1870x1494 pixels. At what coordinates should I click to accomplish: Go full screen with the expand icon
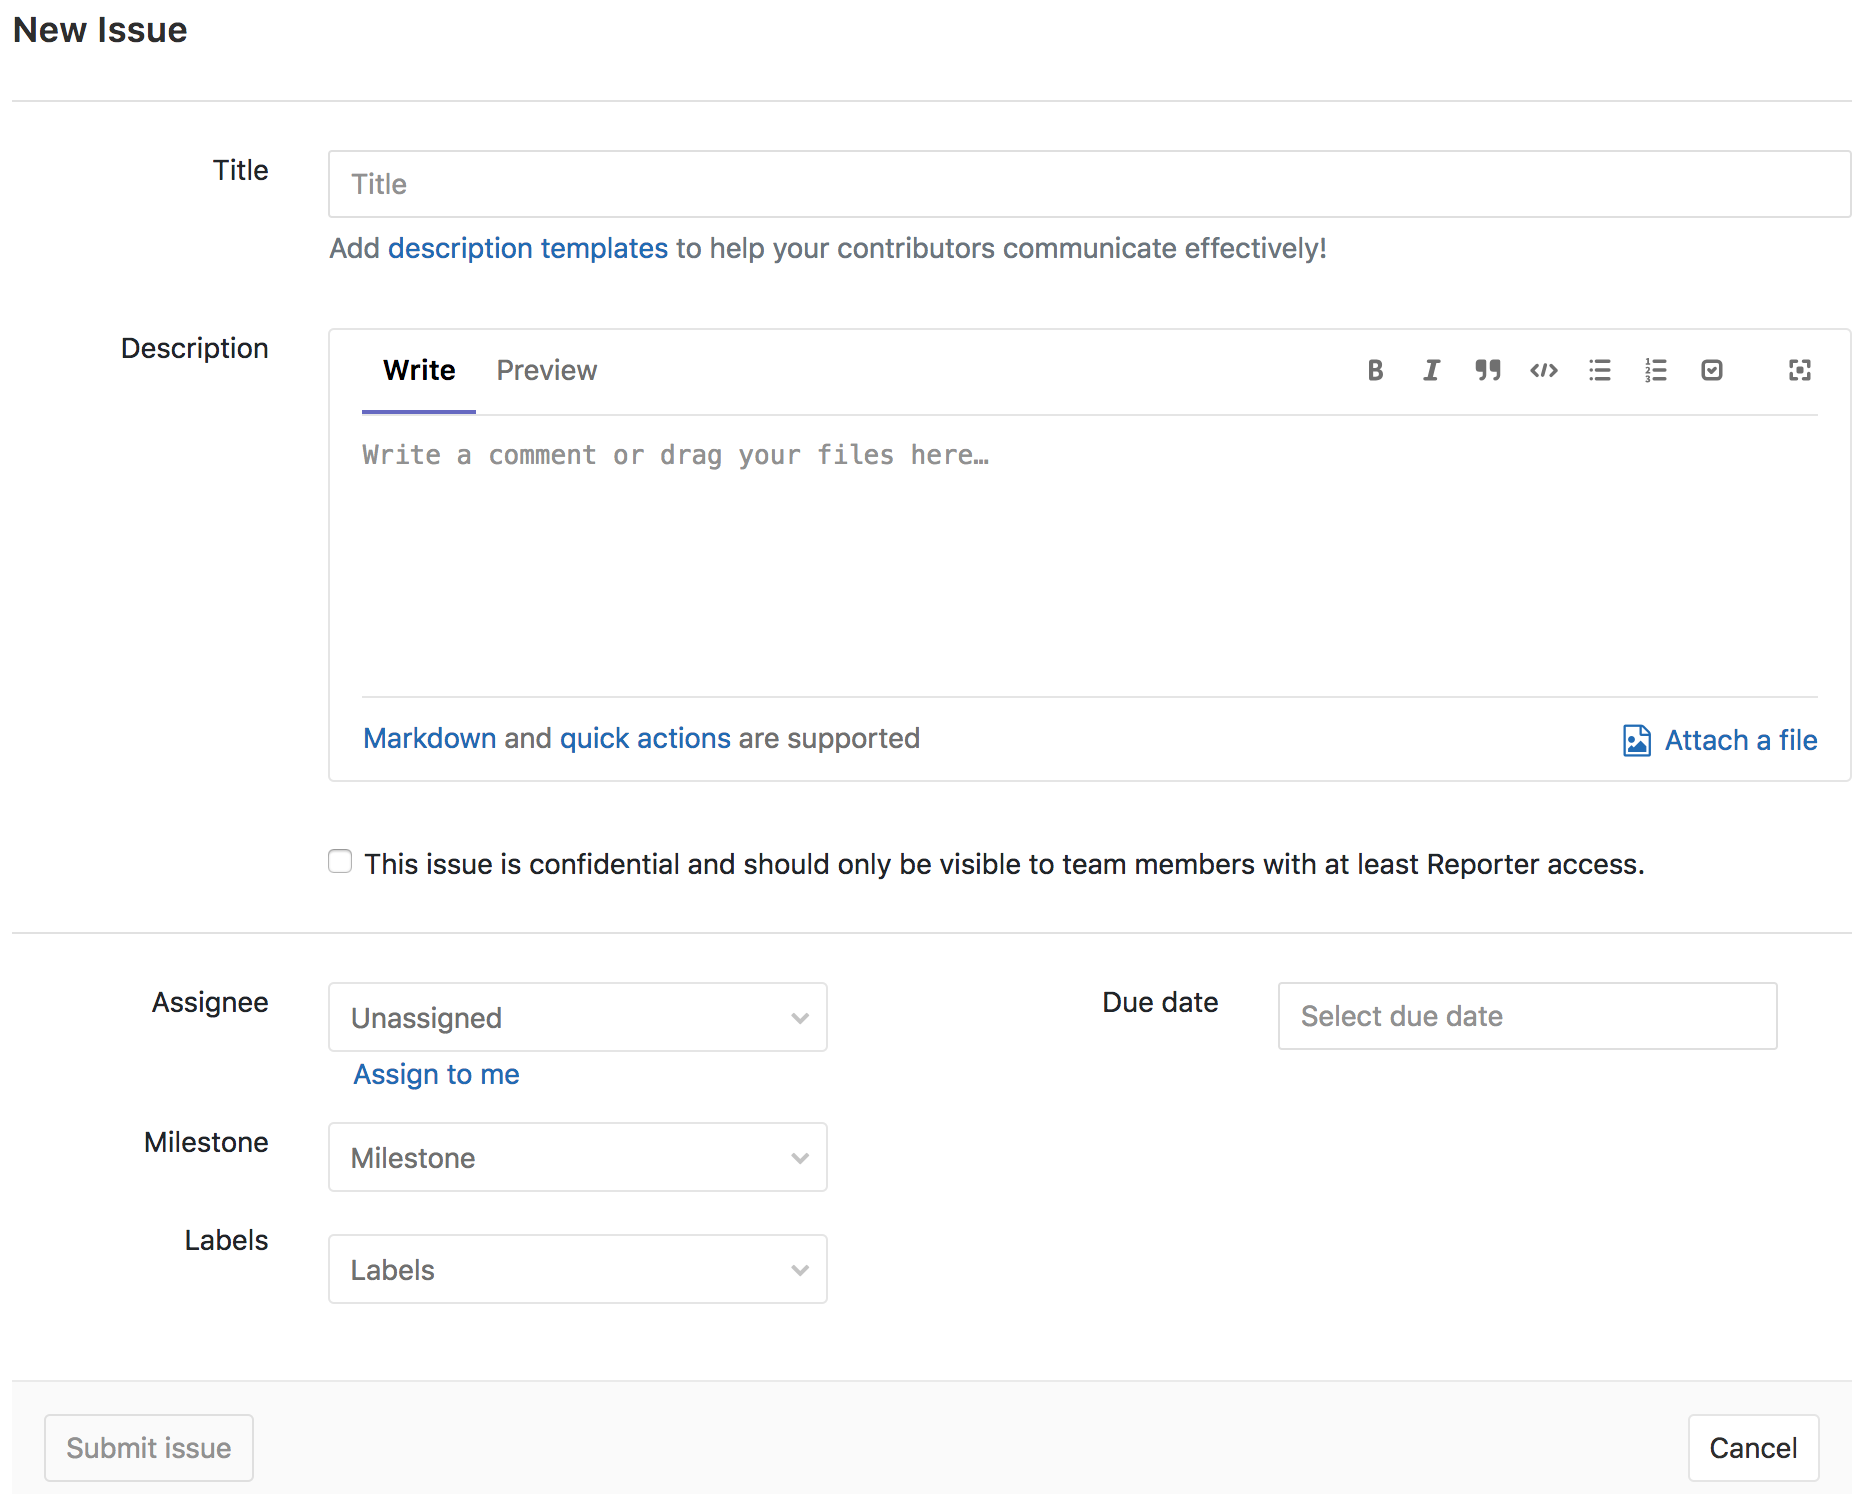click(1799, 370)
